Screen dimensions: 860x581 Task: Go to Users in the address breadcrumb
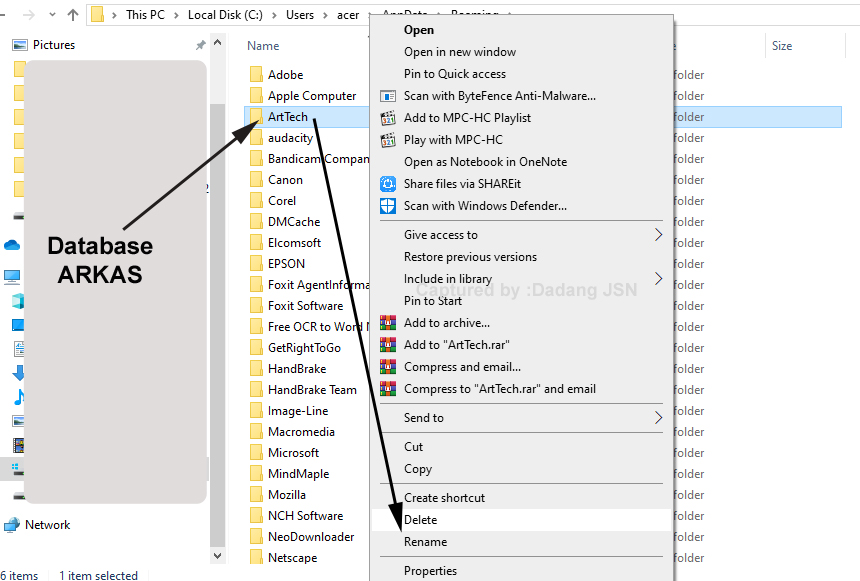tap(299, 15)
